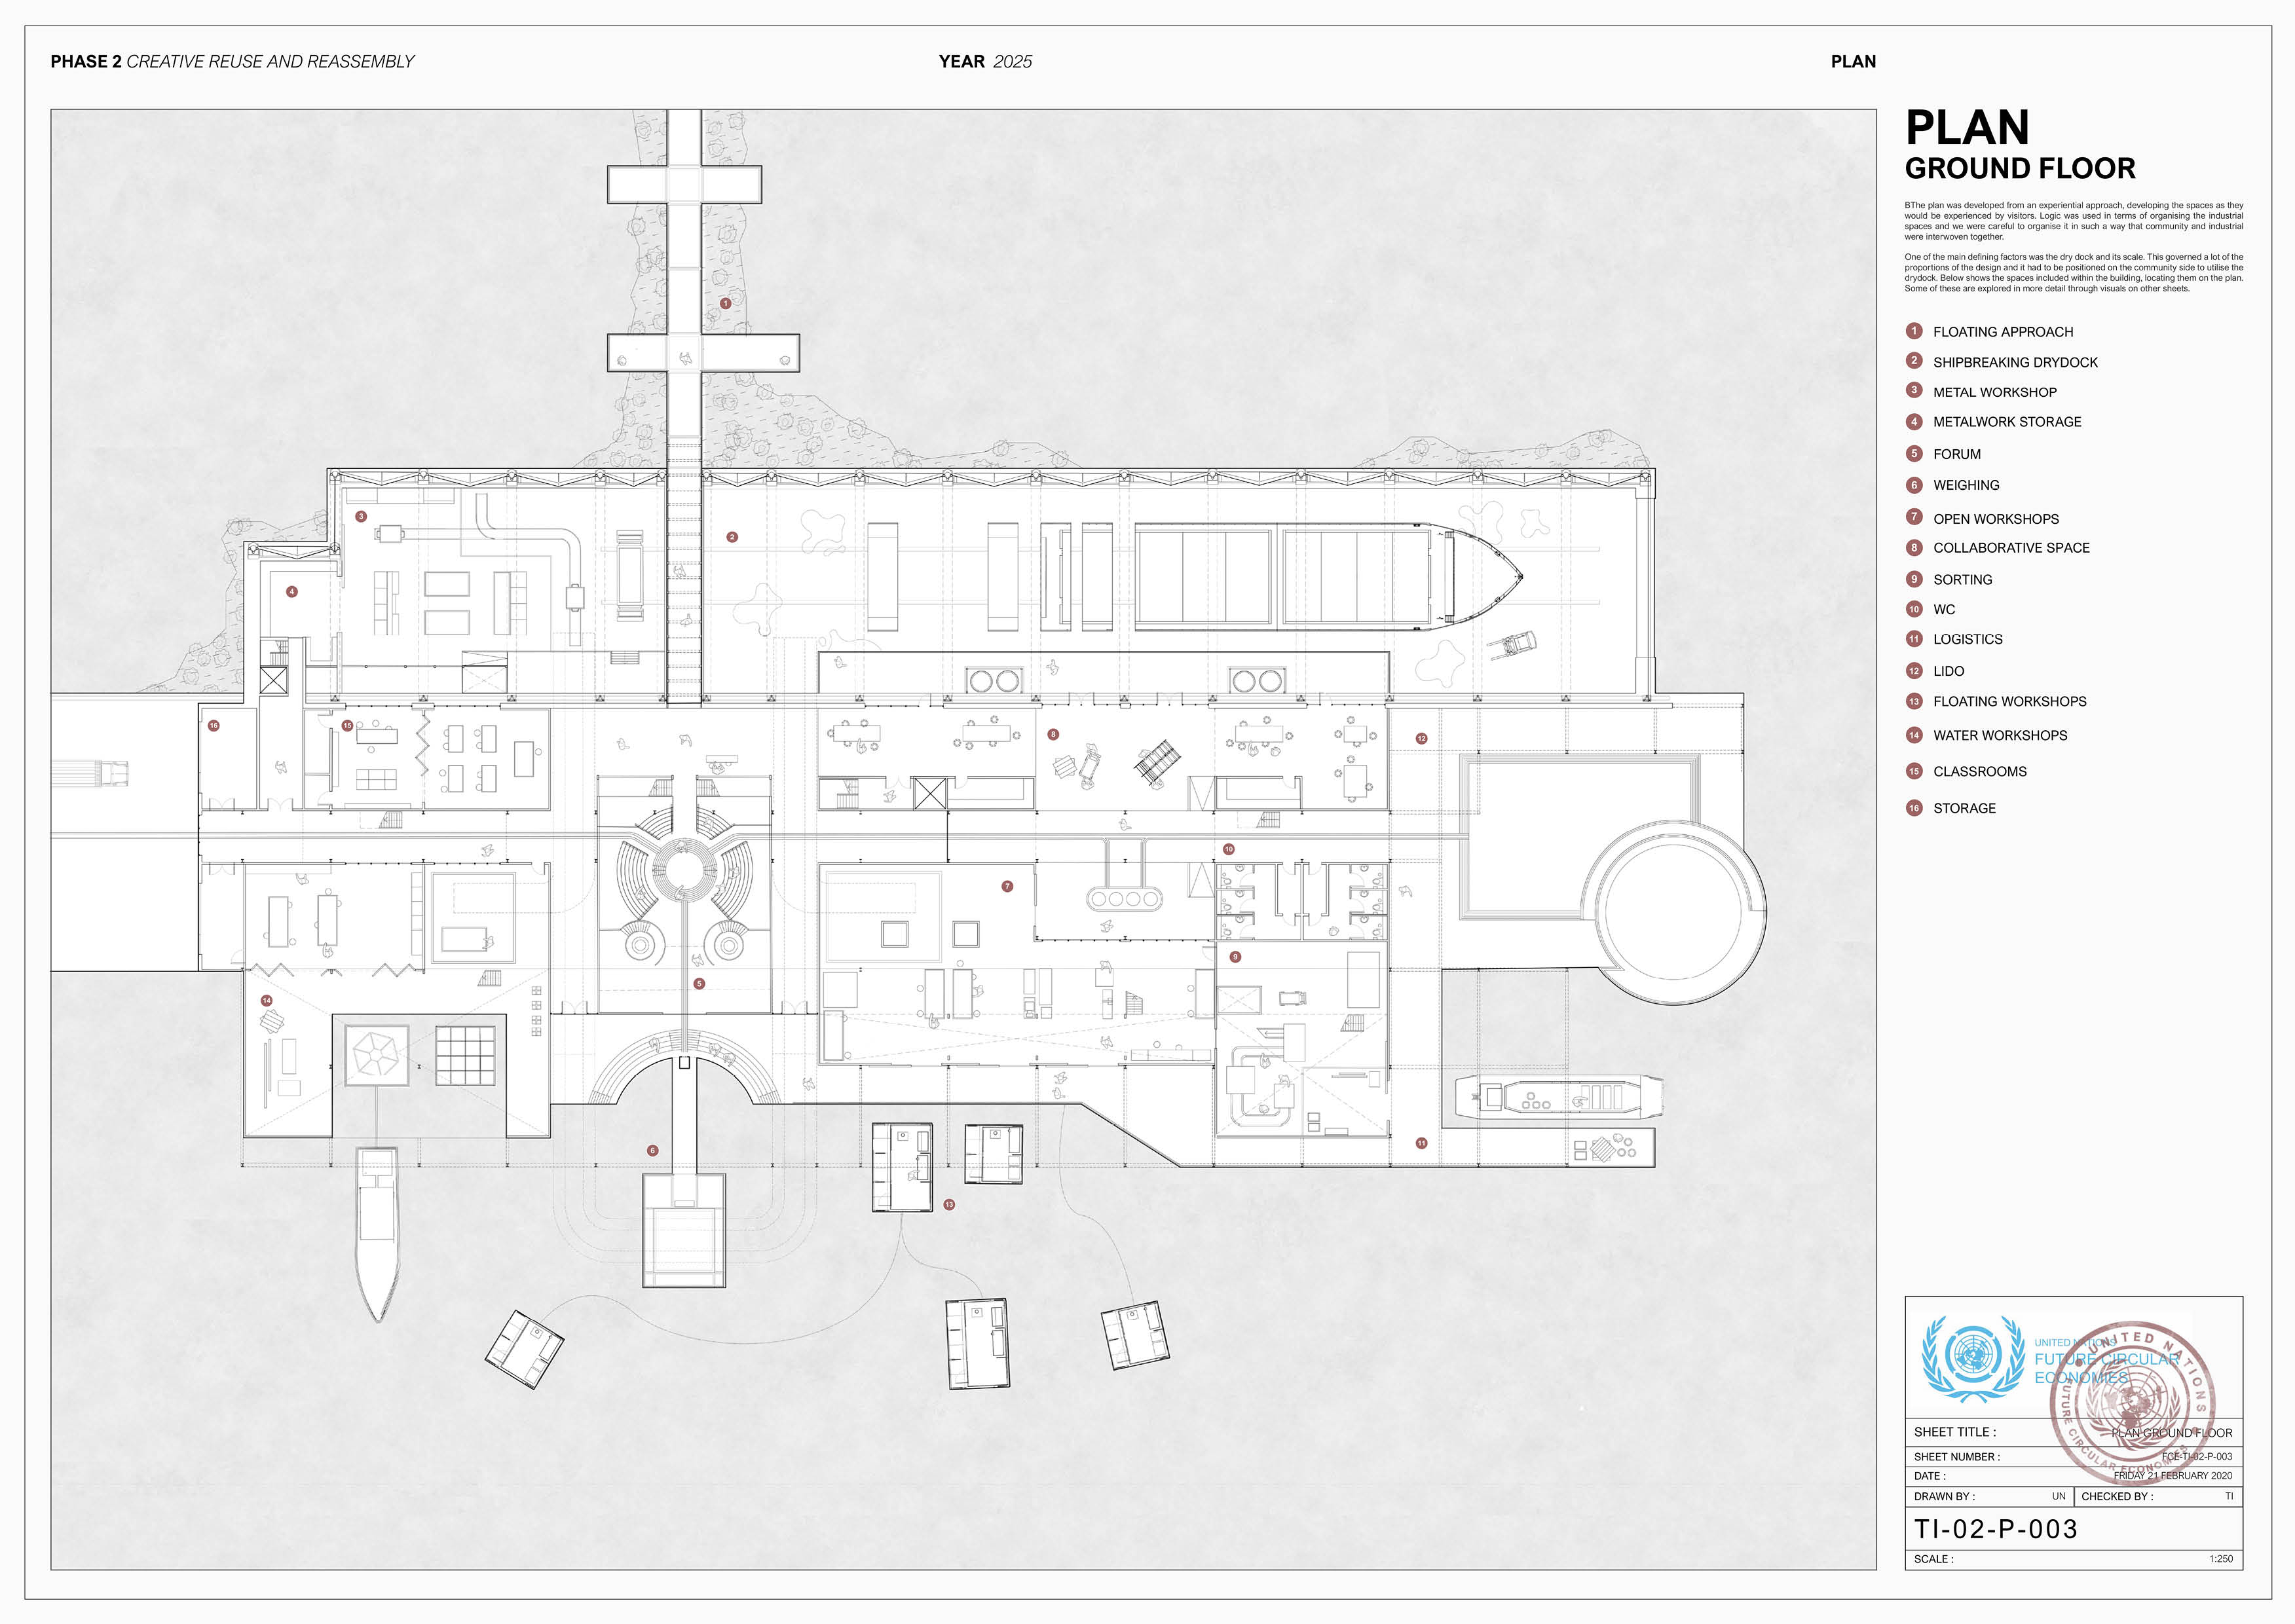2295x1624 pixels.
Task: Click the circular lido pool on plan
Action: click(x=1672, y=911)
